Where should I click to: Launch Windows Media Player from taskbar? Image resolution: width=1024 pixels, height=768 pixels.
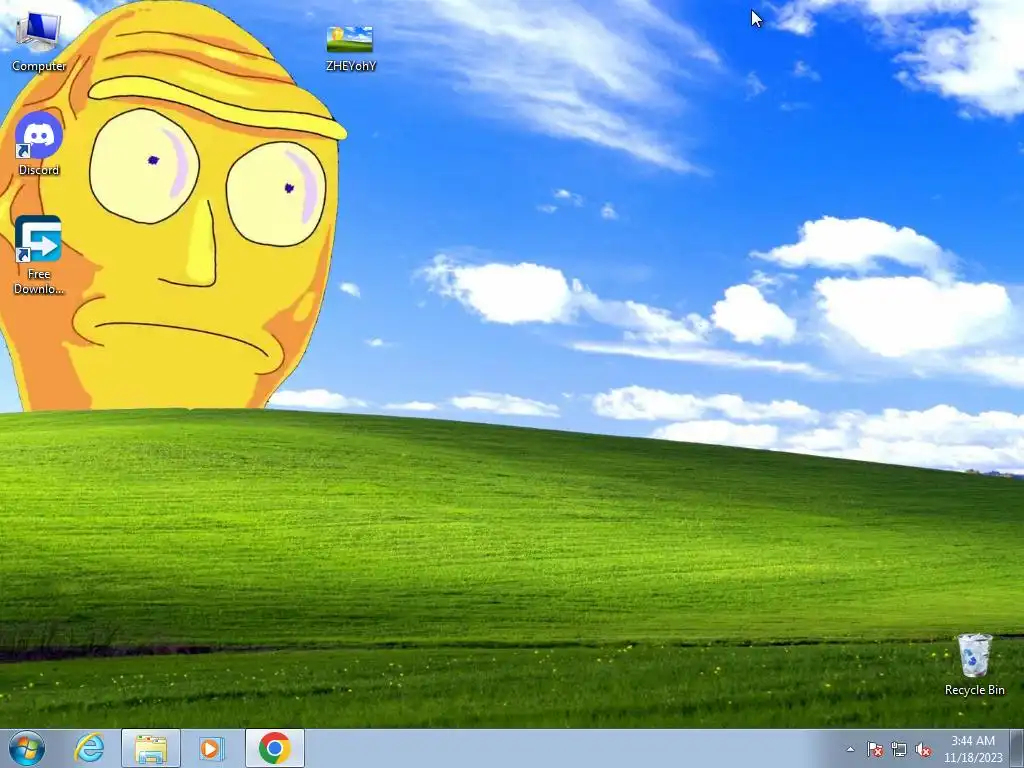[x=212, y=748]
